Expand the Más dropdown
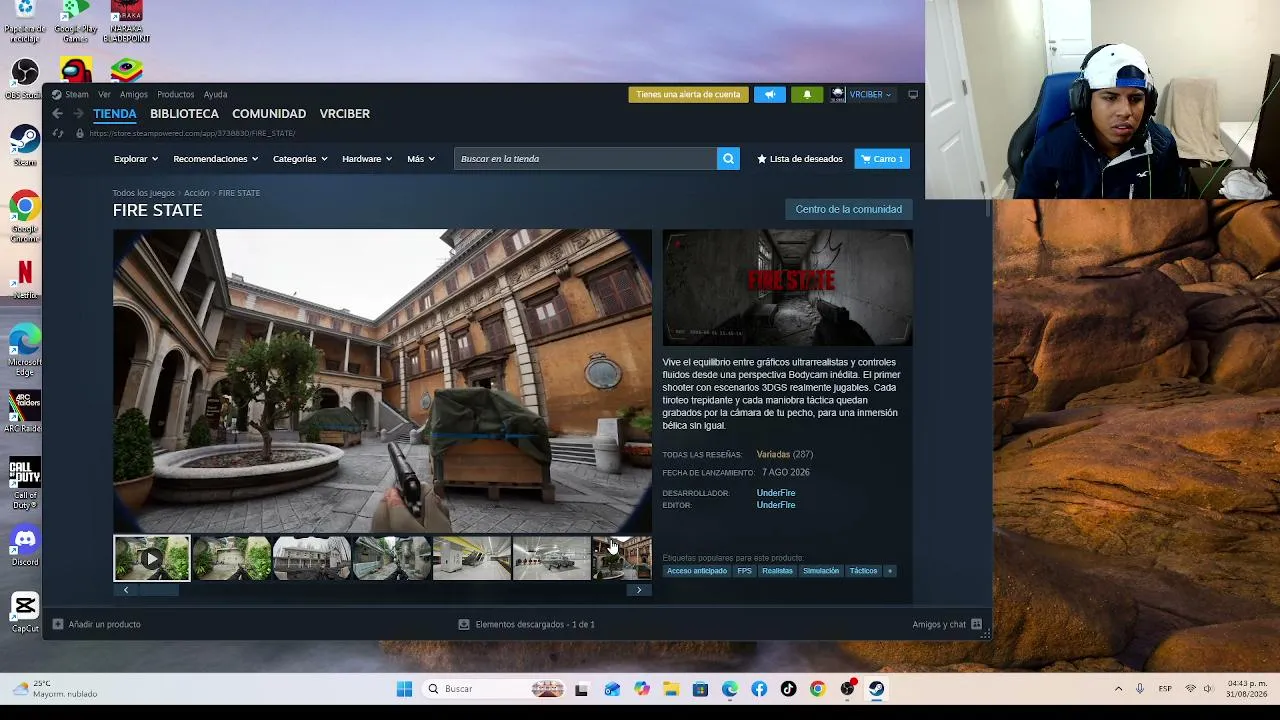This screenshot has height=720, width=1280. [x=421, y=159]
